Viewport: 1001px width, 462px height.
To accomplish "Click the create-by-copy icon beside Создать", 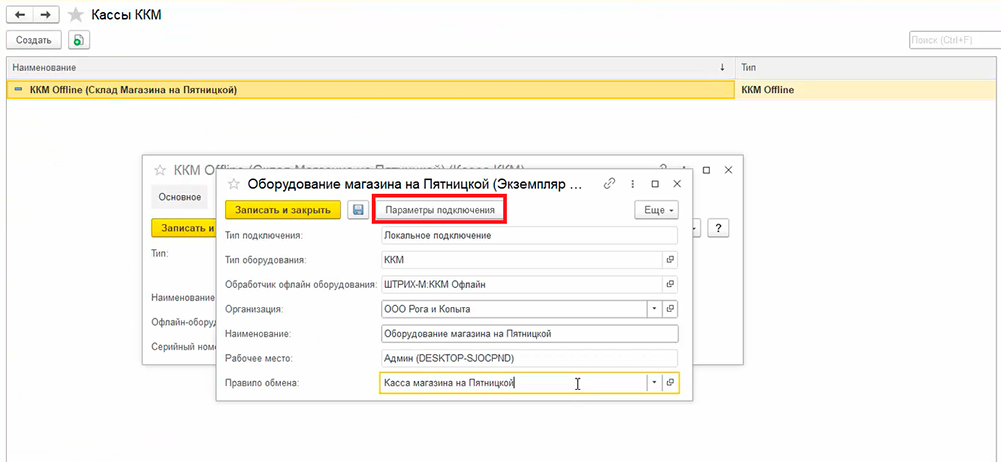I will pyautogui.click(x=78, y=40).
